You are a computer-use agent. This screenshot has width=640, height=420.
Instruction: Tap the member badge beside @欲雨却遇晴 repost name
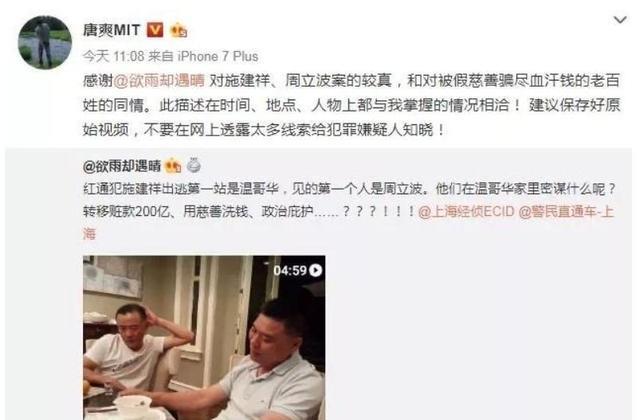tap(173, 166)
